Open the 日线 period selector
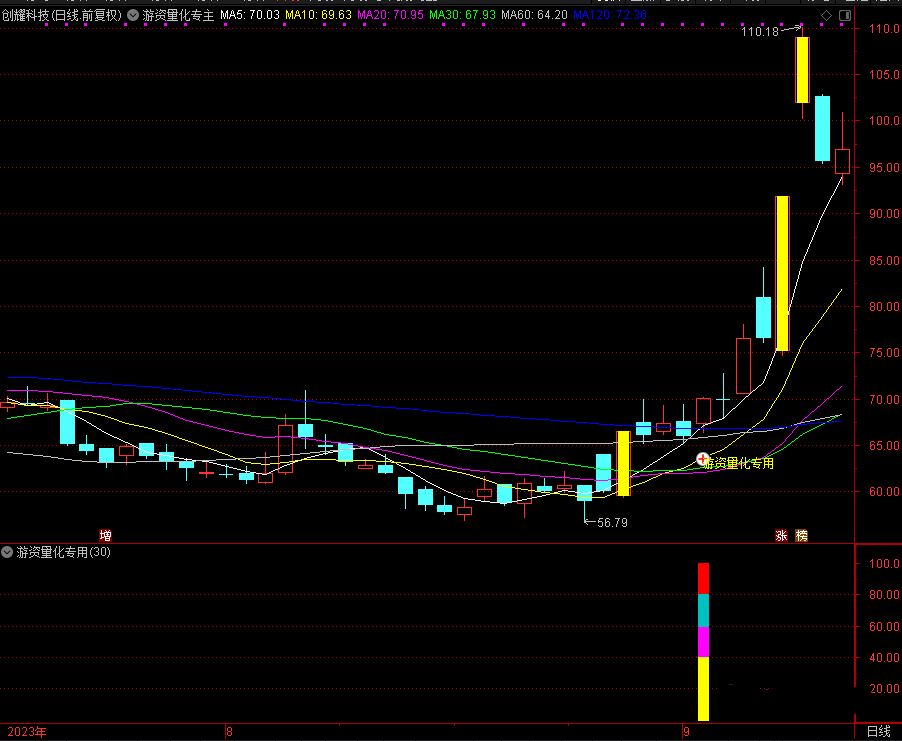 pos(878,732)
